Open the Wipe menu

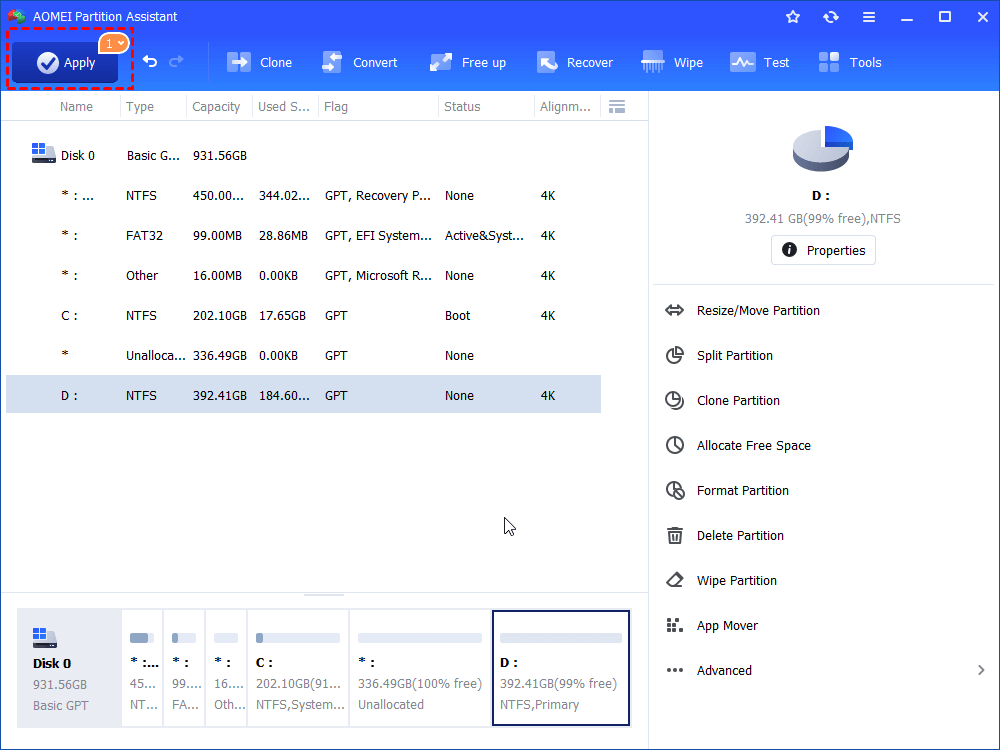(x=672, y=62)
